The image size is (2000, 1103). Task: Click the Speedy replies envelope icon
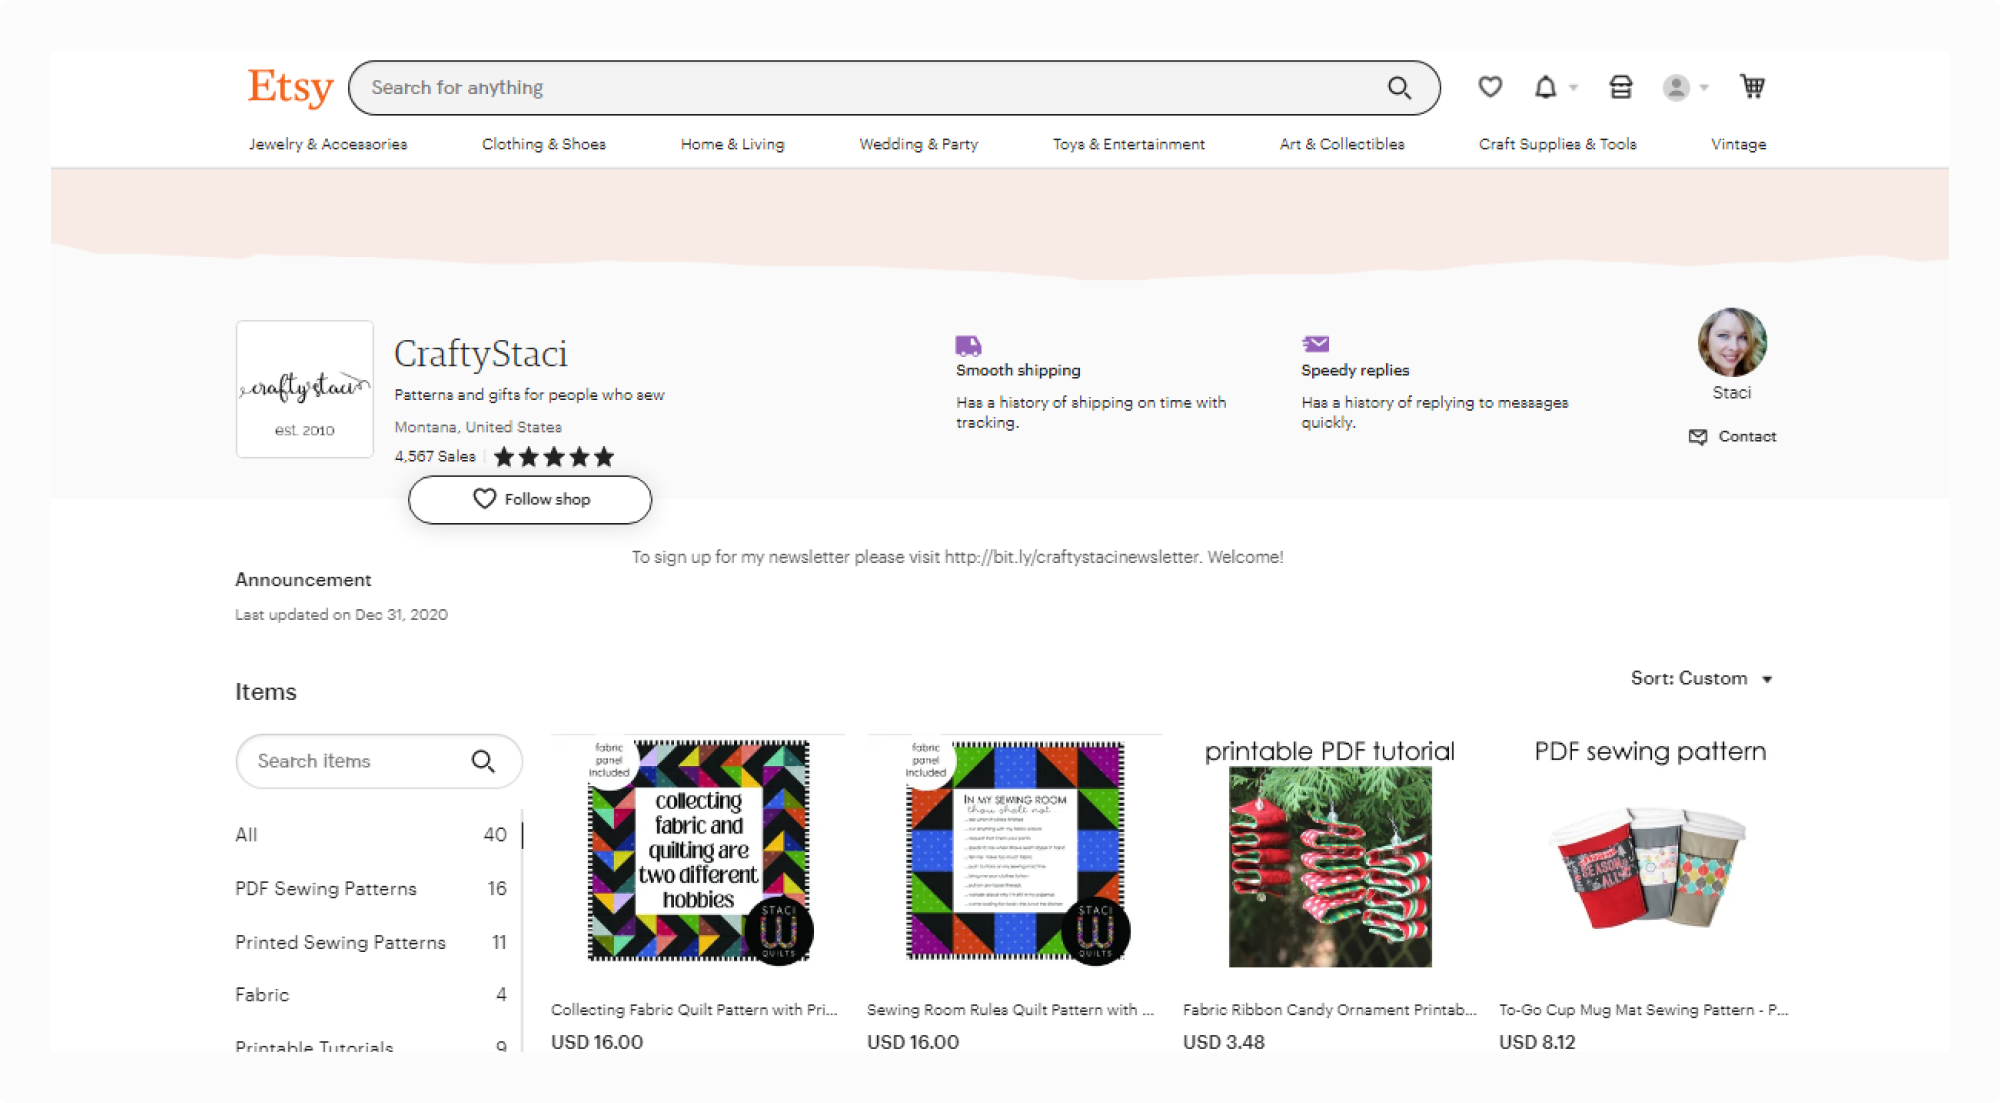pos(1315,344)
